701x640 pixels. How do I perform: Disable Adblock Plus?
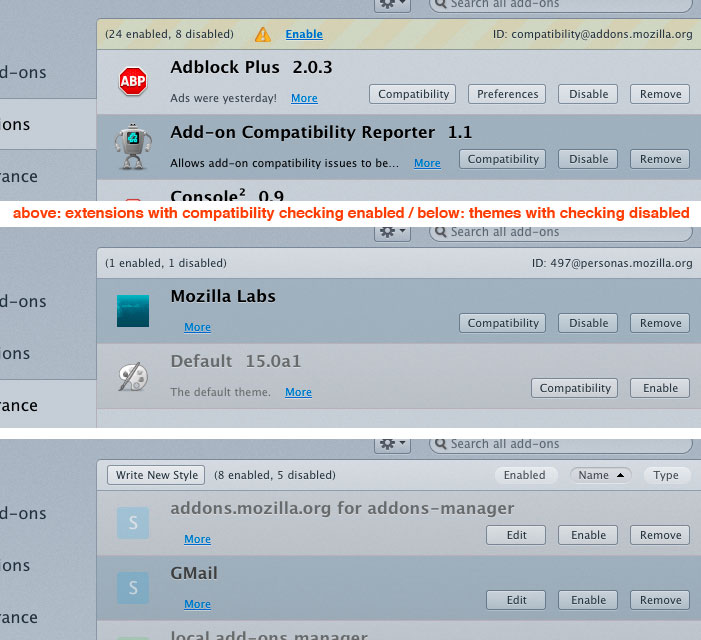[x=588, y=94]
